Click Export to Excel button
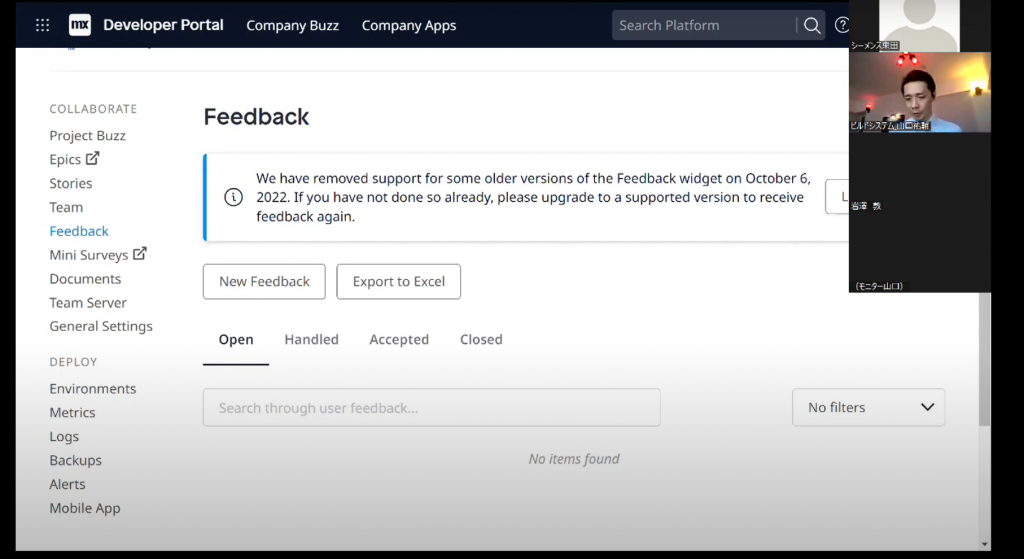Image resolution: width=1024 pixels, height=559 pixels. point(398,282)
